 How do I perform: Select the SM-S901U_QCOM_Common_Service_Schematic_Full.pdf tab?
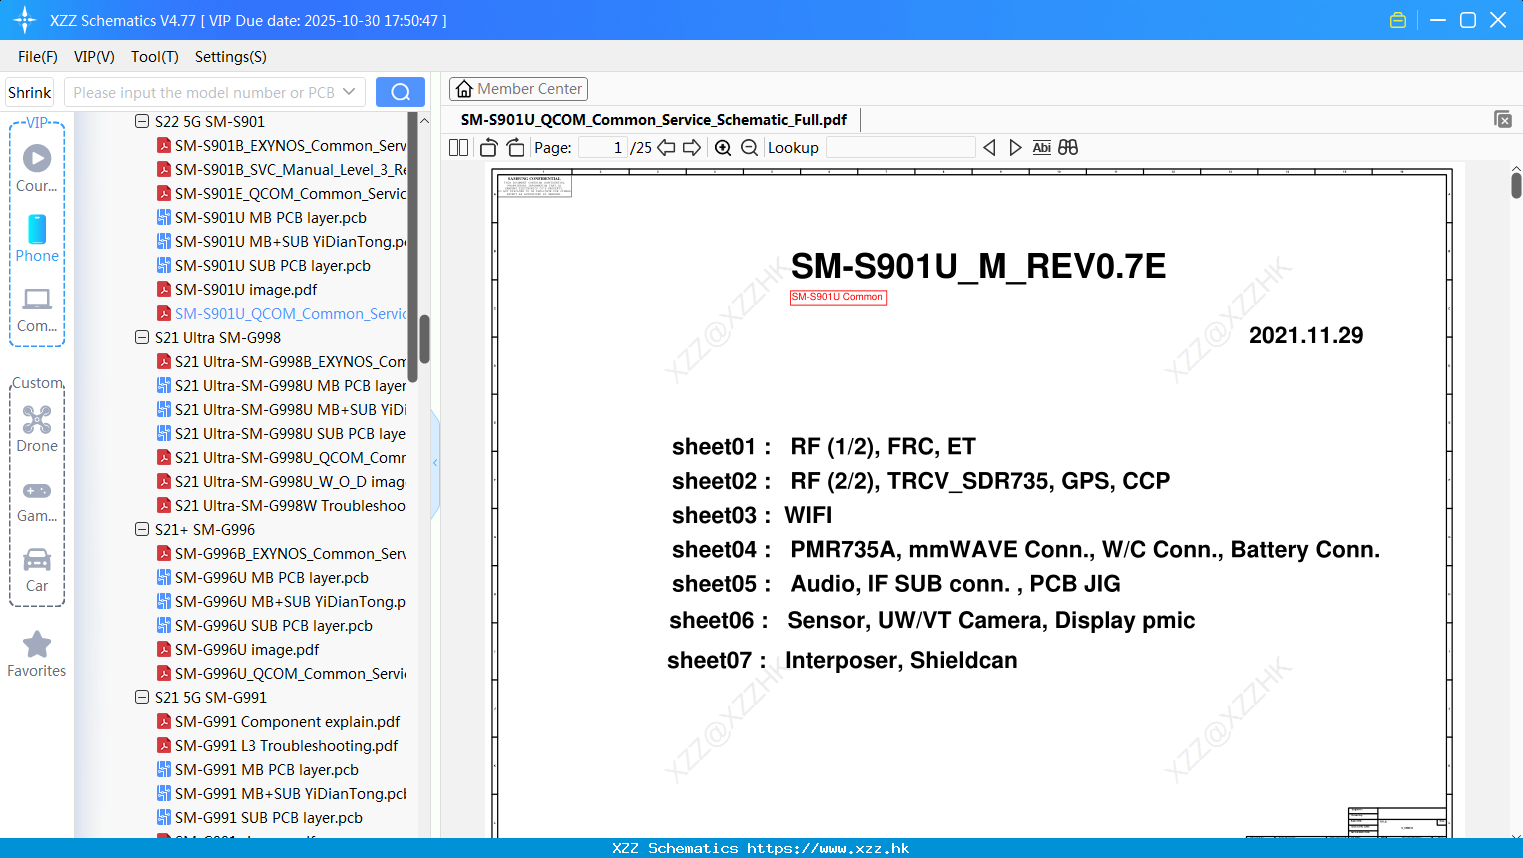(x=654, y=120)
